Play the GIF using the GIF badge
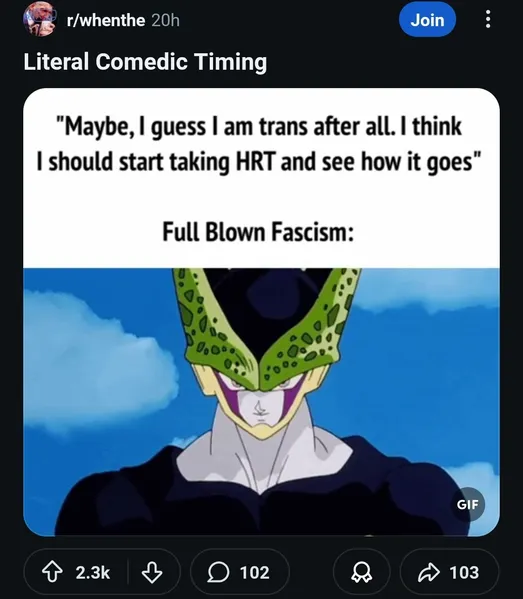The image size is (523, 599). pyautogui.click(x=467, y=504)
